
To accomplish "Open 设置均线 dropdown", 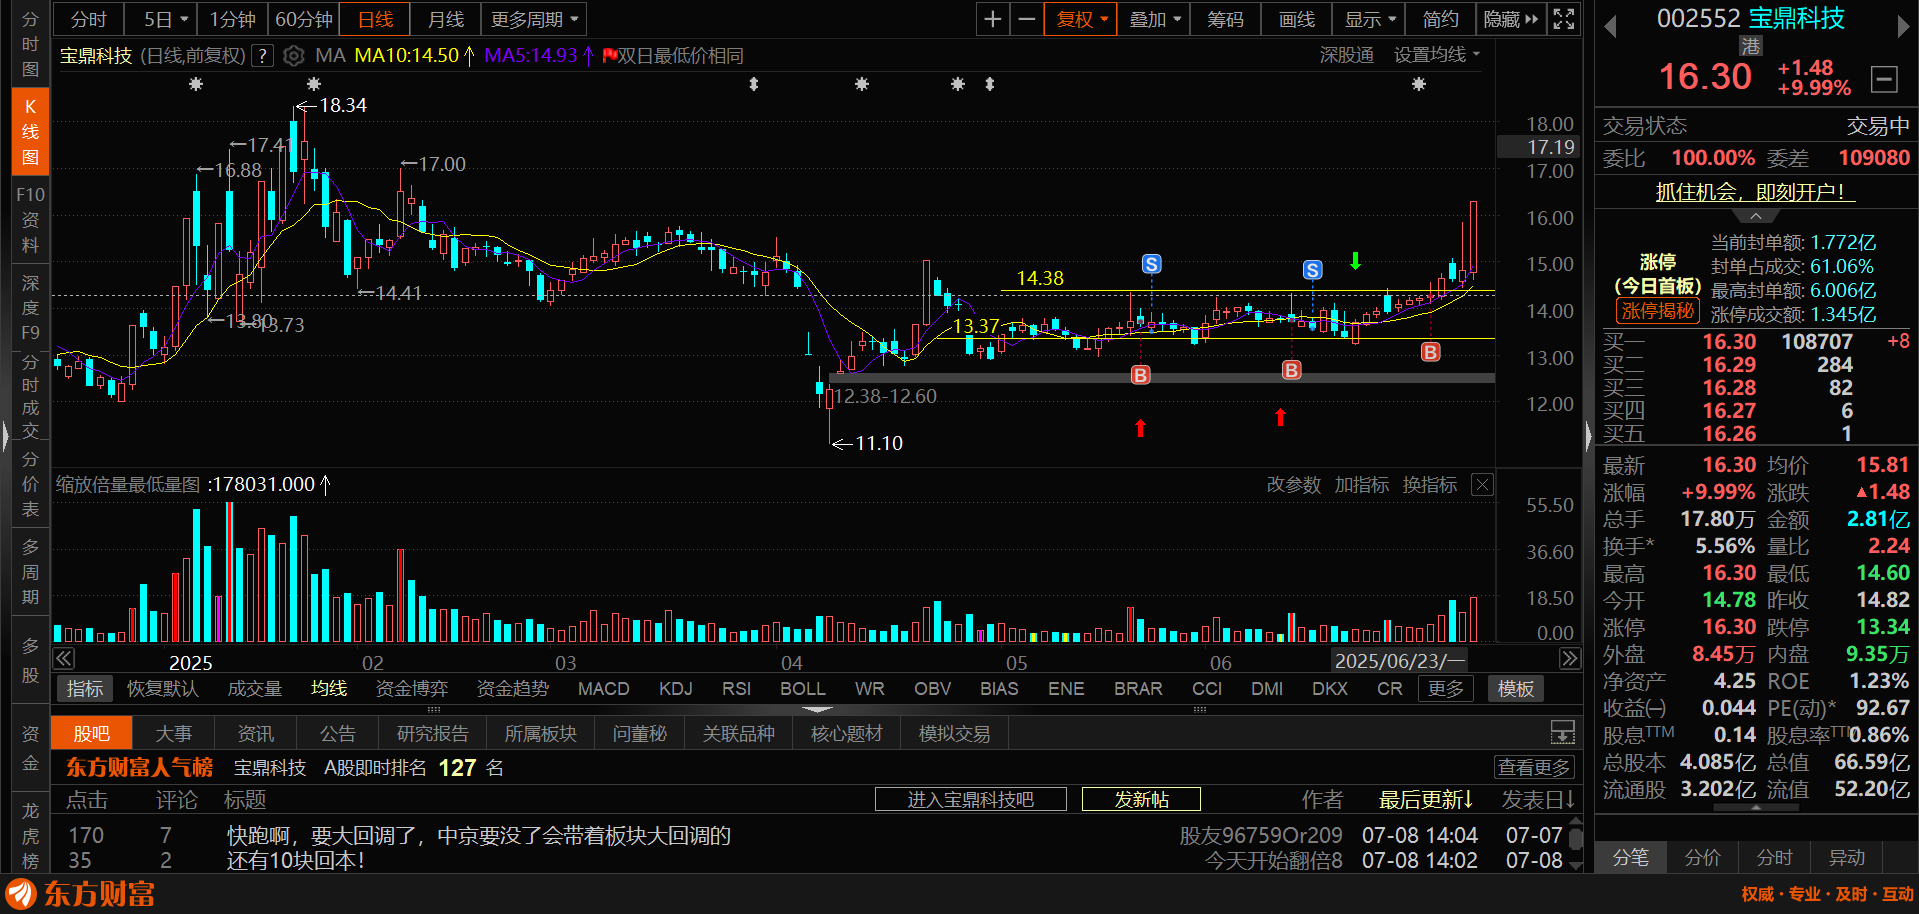I will [1437, 56].
